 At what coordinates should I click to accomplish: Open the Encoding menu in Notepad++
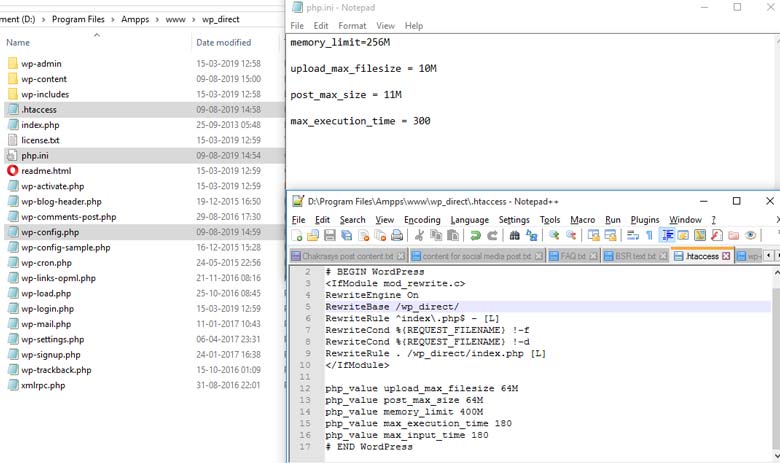[422, 220]
